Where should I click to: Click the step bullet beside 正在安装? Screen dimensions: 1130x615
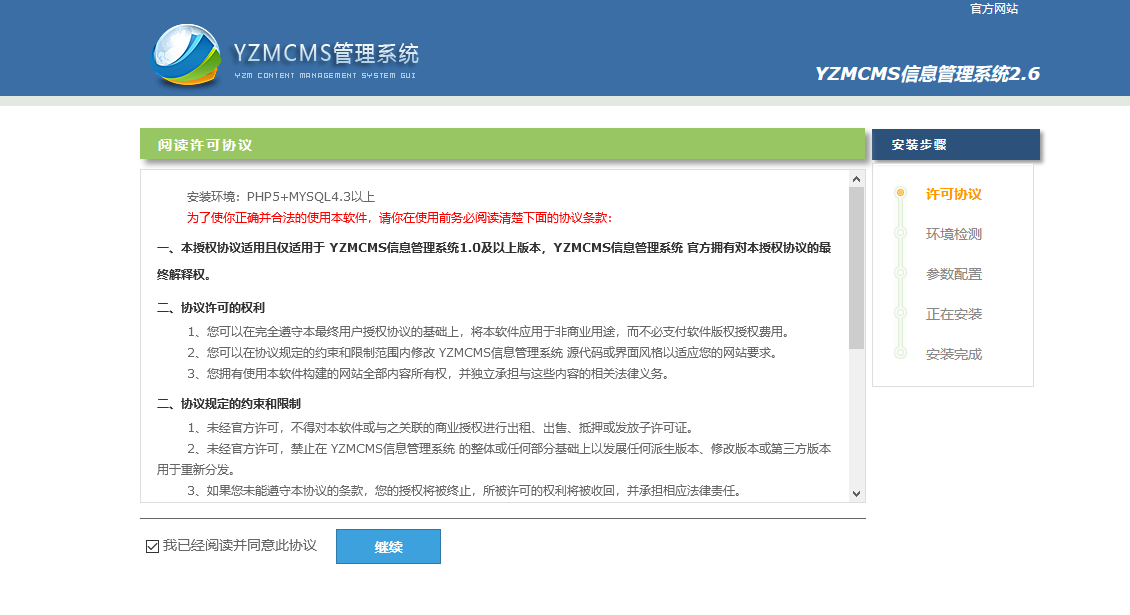pos(900,314)
